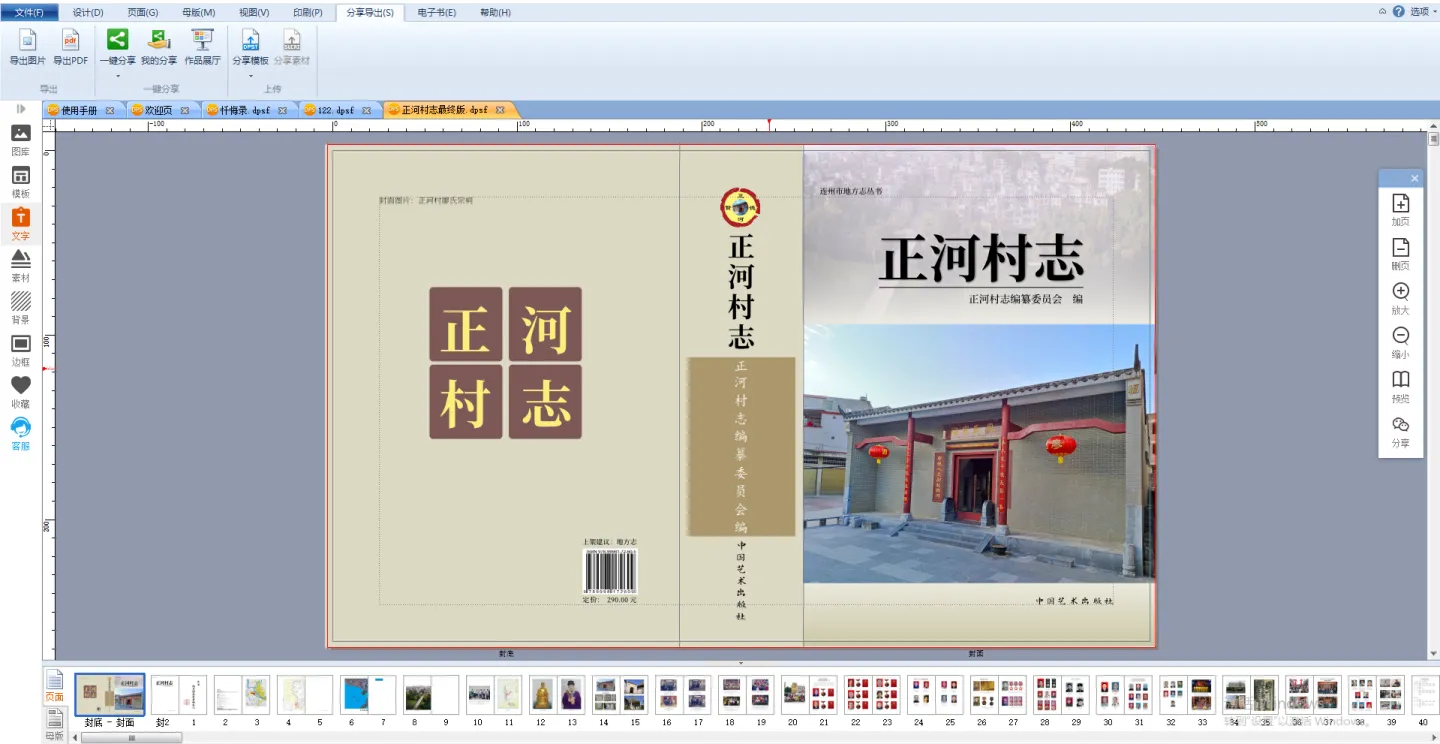Viewport: 1440px width, 744px height.
Task: Select the pages 2-3 spread thumbnail
Action: click(242, 694)
